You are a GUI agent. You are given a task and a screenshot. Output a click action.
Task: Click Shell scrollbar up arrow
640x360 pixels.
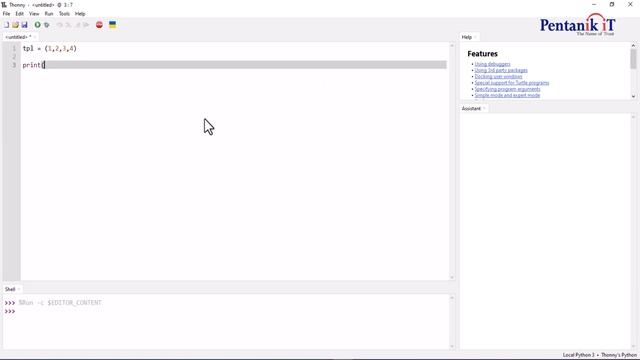click(x=452, y=298)
